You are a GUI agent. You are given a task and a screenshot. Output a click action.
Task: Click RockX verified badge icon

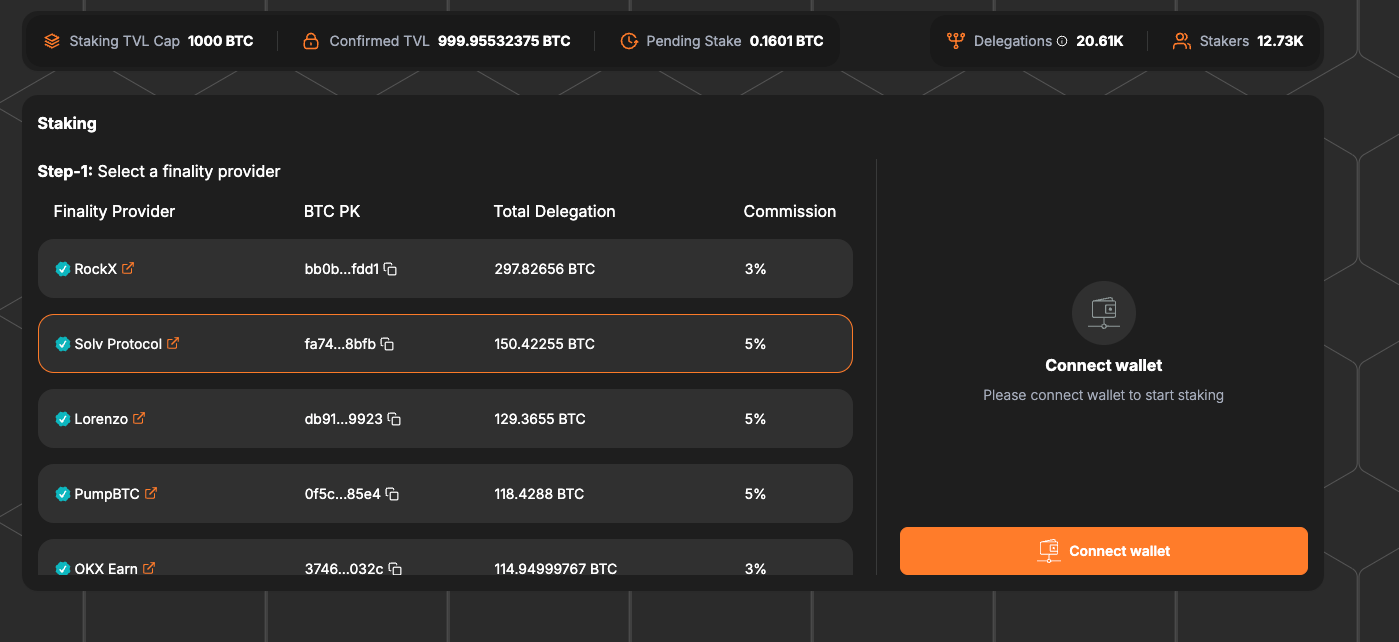(63, 269)
